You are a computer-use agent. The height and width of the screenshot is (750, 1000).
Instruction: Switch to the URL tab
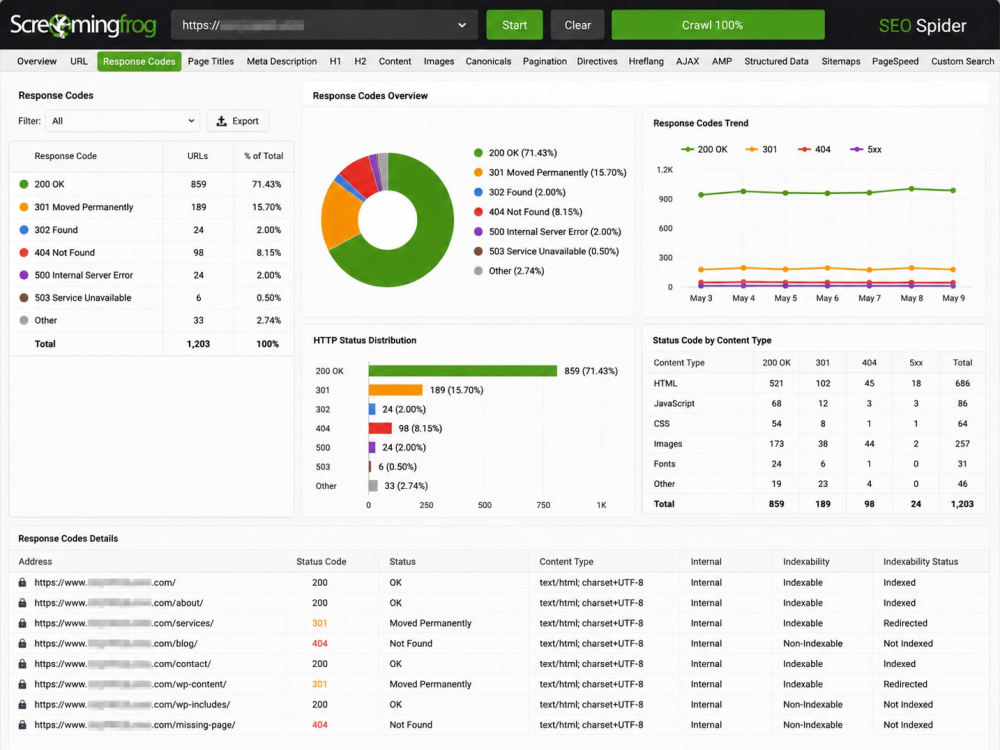click(x=79, y=61)
